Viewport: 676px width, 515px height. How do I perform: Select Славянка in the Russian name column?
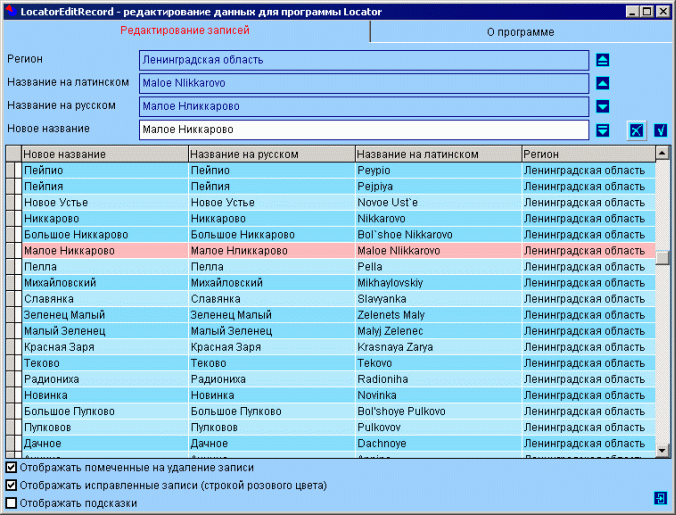point(272,299)
